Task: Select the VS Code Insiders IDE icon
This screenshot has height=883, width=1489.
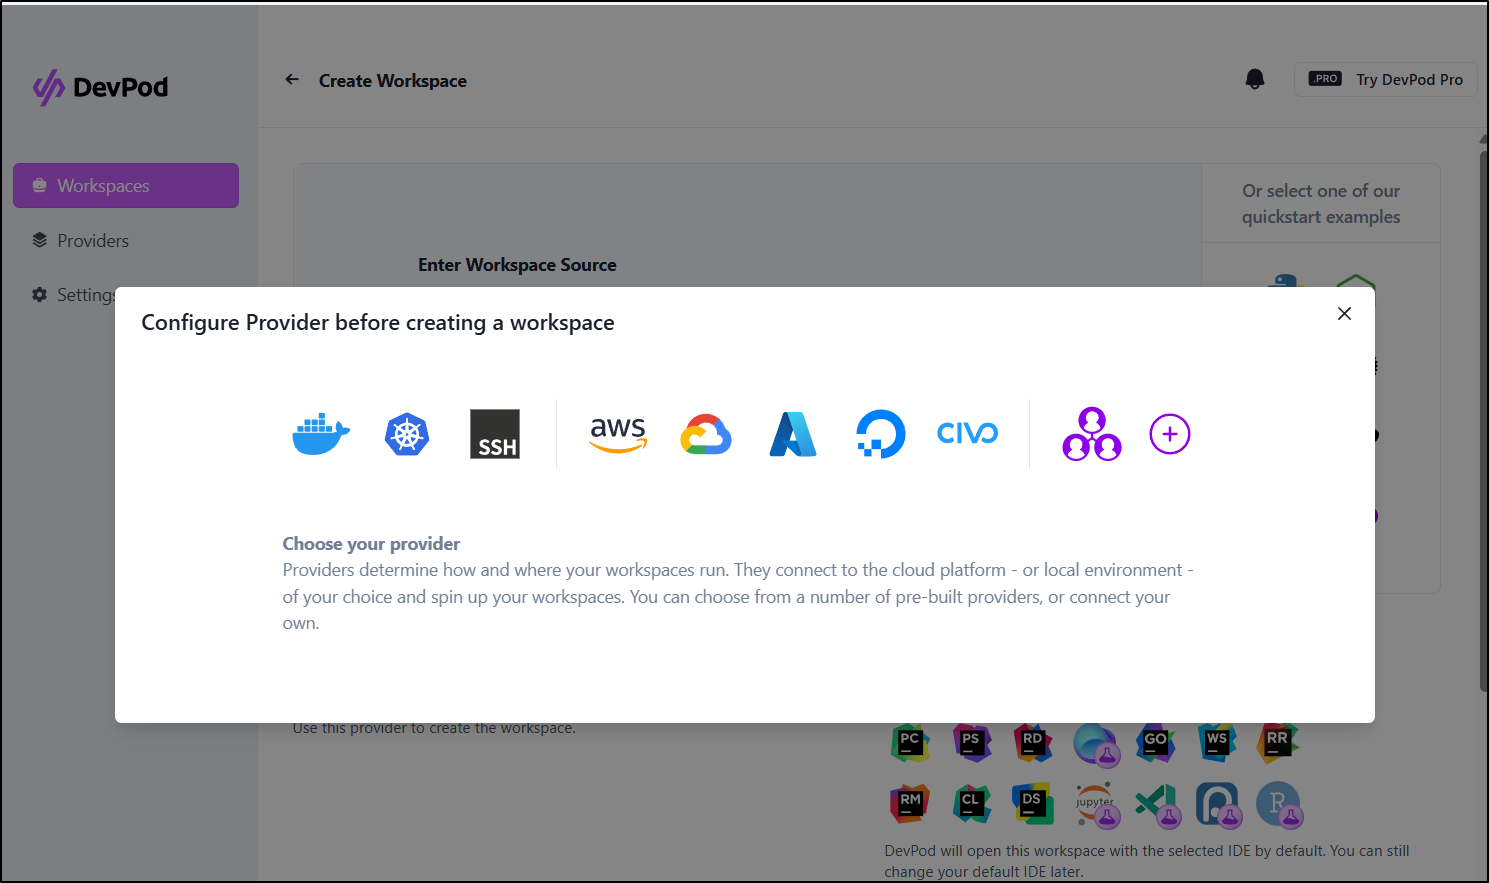Action: tap(1158, 804)
